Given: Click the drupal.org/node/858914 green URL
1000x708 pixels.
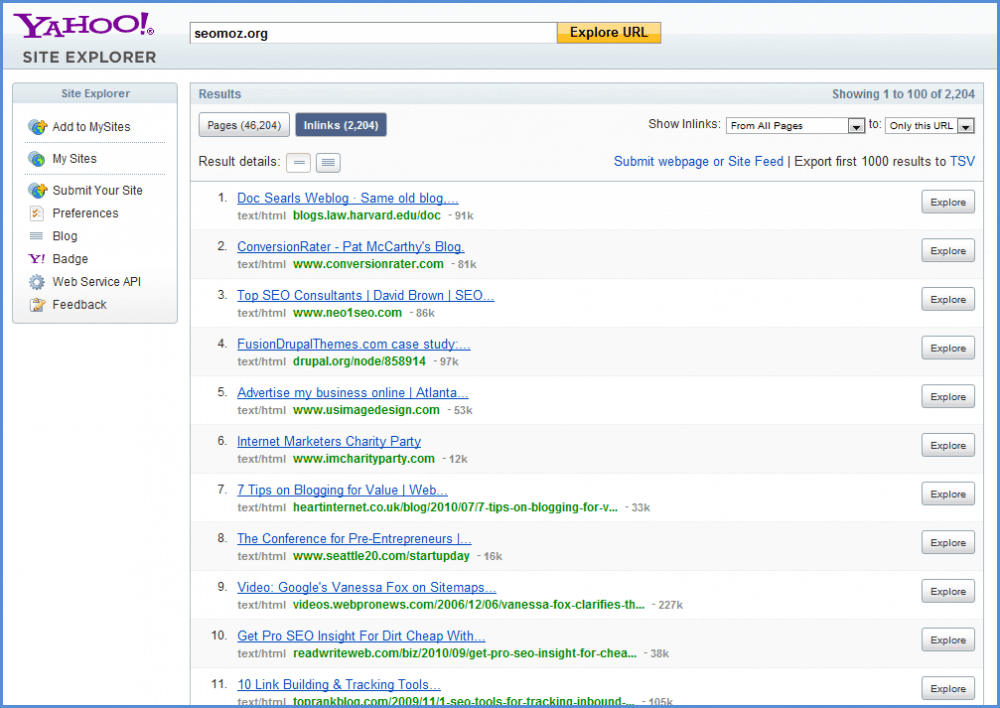Looking at the screenshot, I should [359, 361].
